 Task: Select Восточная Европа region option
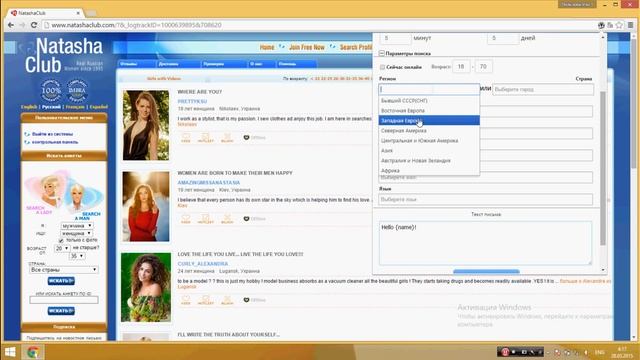pos(429,111)
